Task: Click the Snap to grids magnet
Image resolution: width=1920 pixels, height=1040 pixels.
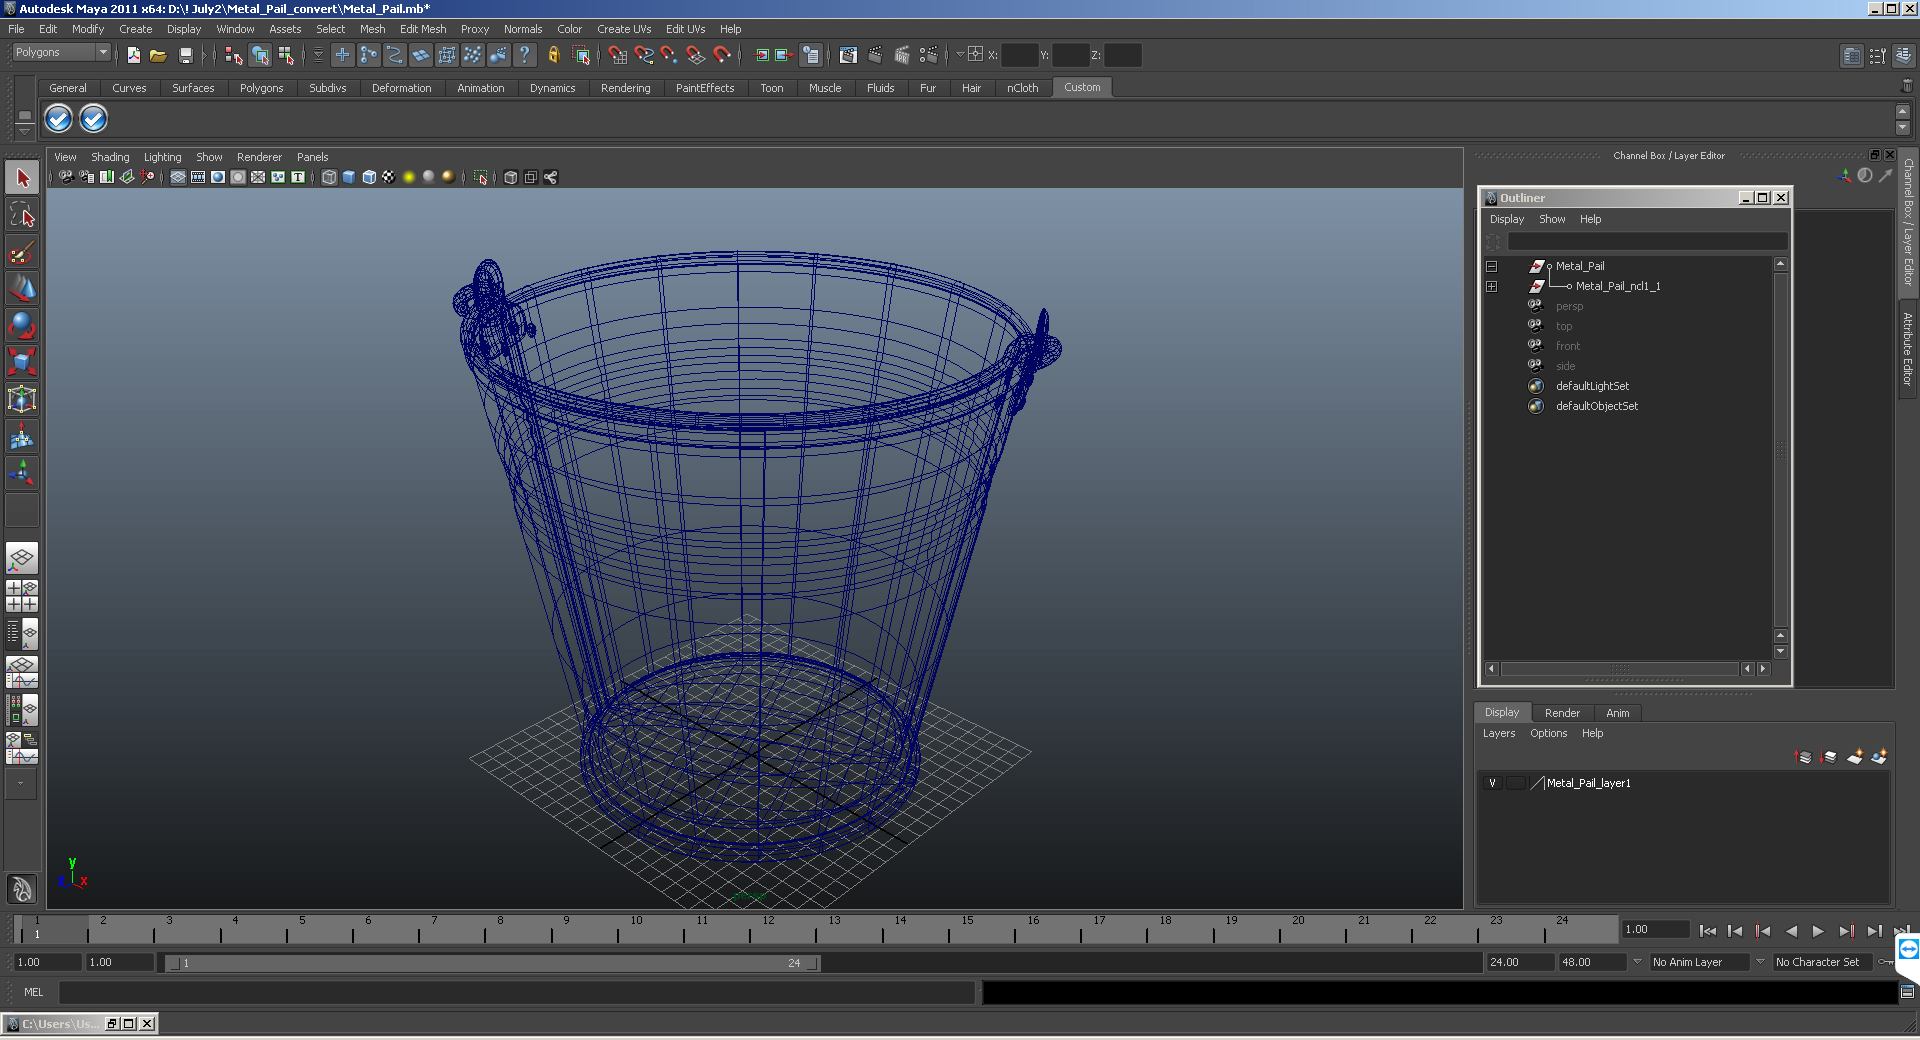Action: coord(617,55)
